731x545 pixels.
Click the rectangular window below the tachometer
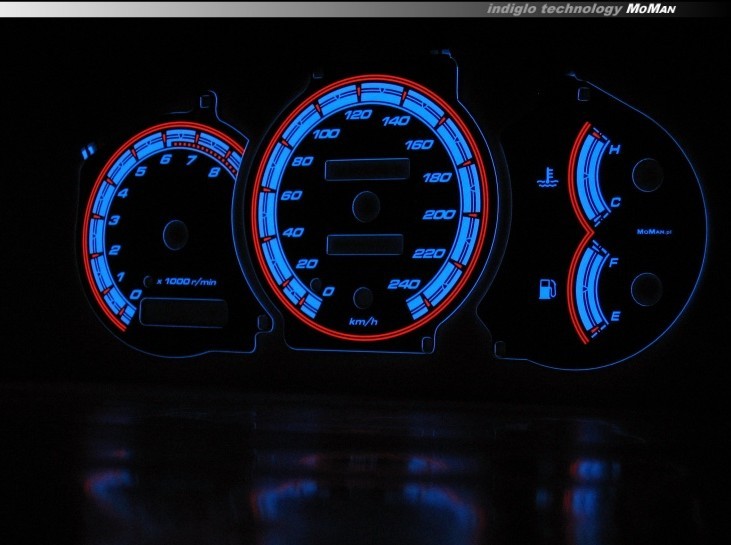[x=183, y=313]
